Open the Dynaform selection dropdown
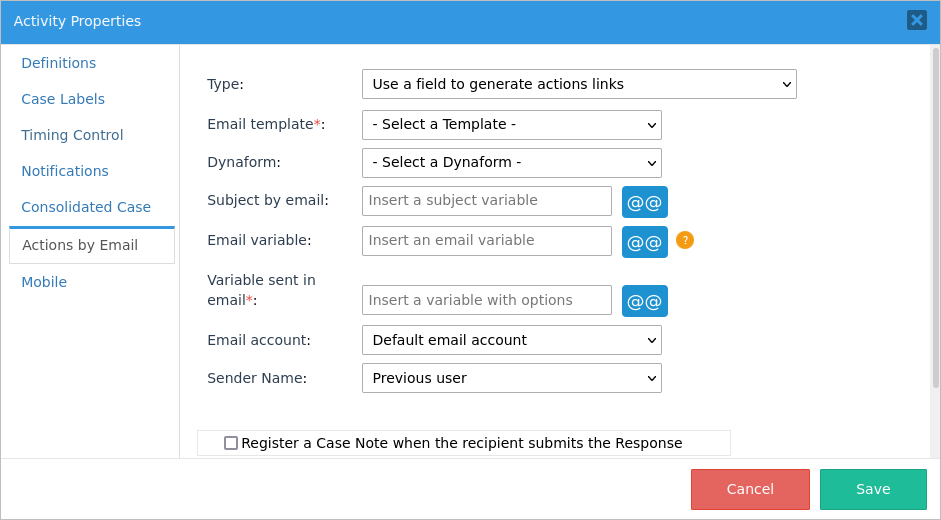941x520 pixels. (x=511, y=163)
